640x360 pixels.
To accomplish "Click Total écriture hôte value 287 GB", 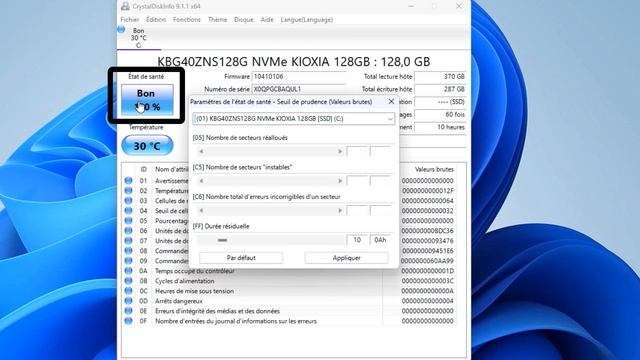I will click(440, 89).
